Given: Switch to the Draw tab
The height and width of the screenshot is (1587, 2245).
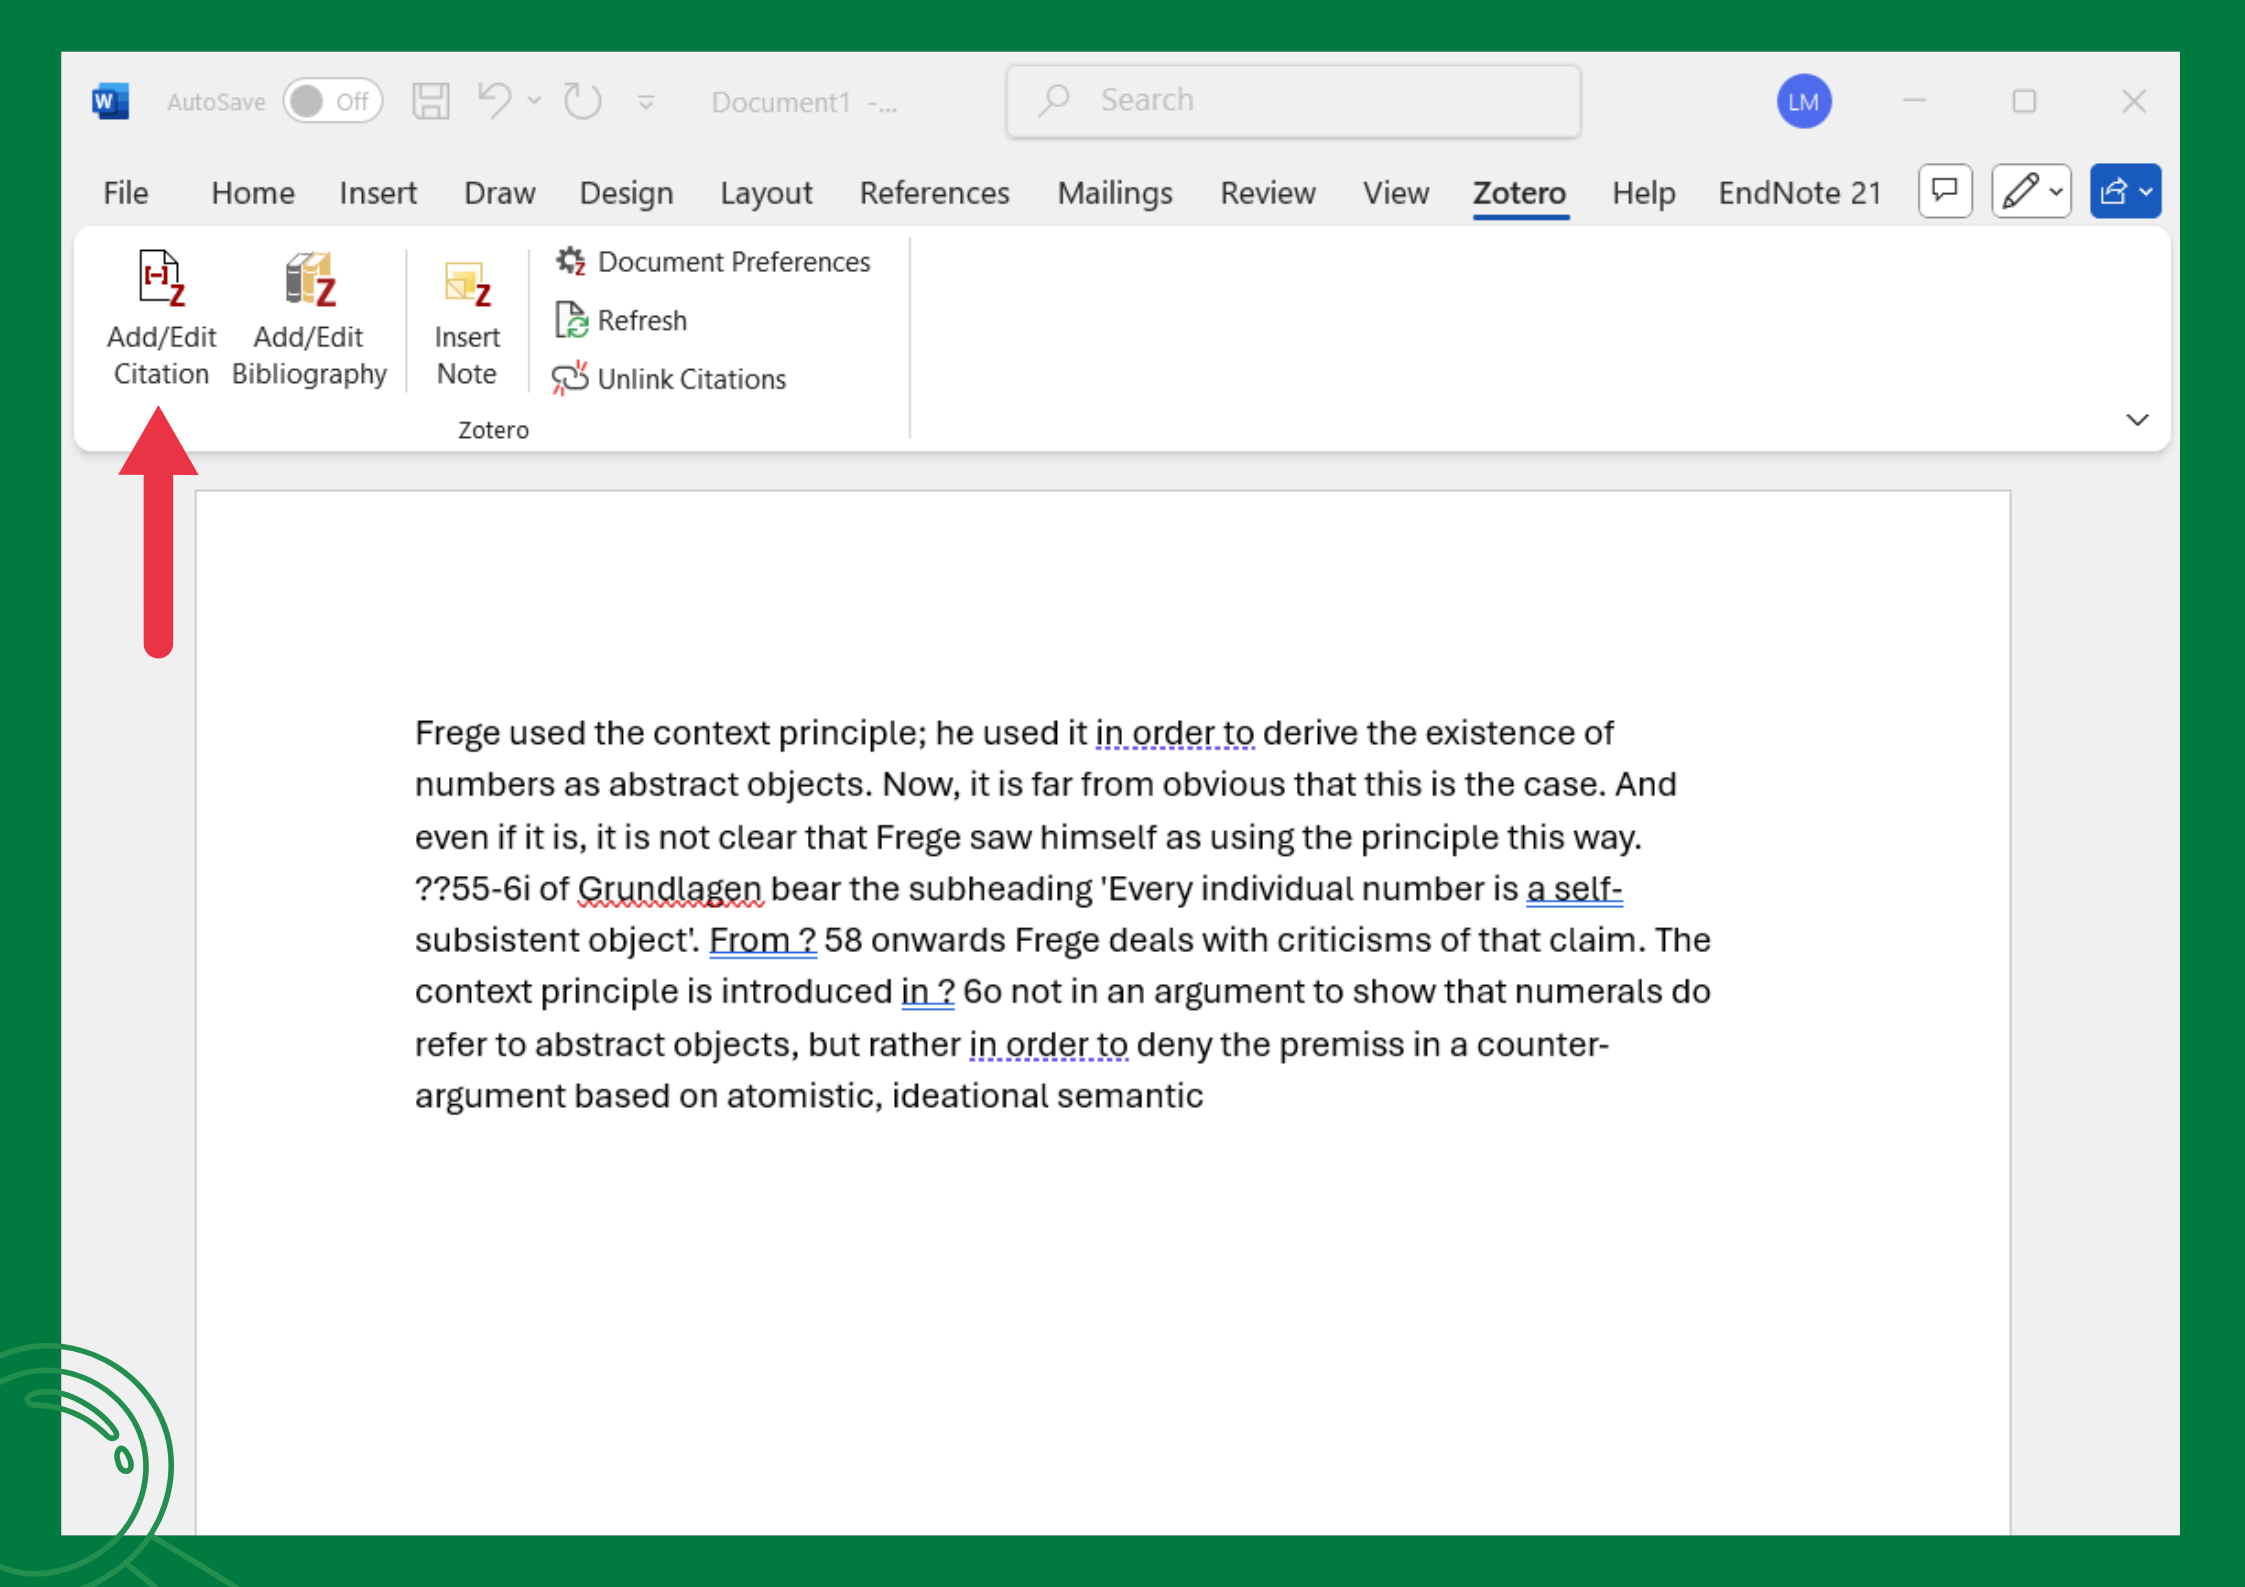Looking at the screenshot, I should pos(499,192).
